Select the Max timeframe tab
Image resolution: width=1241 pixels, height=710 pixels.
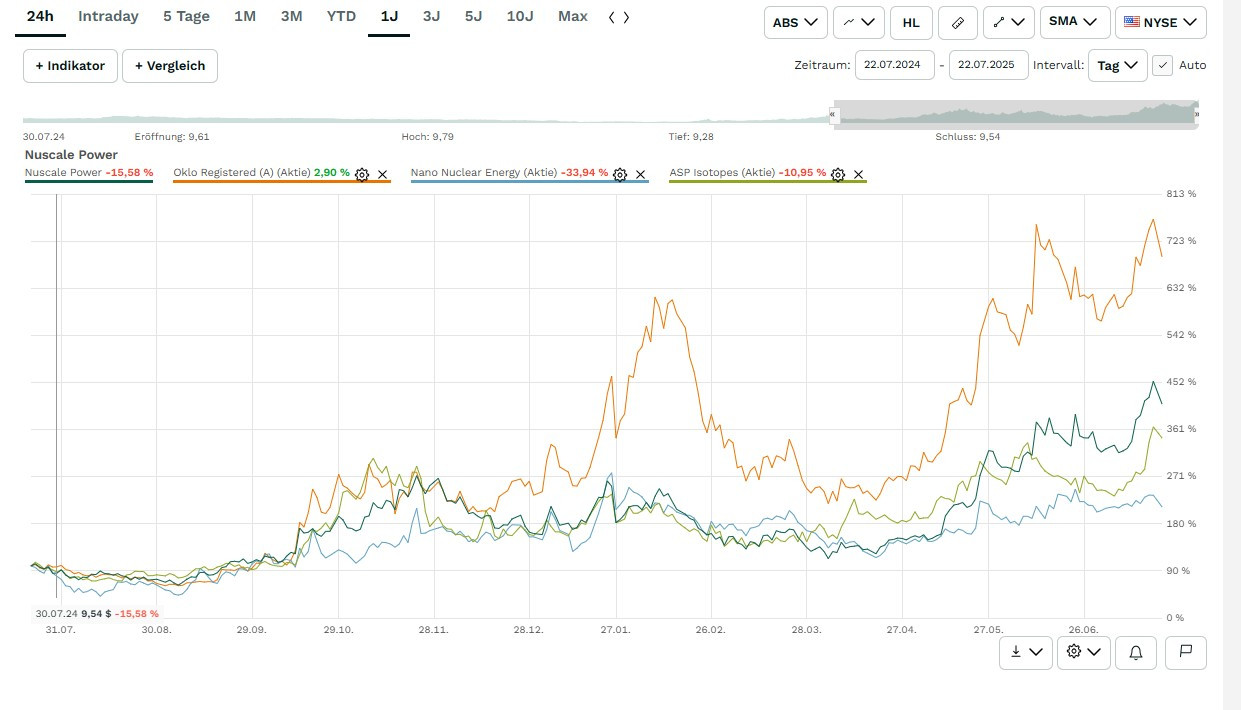(573, 17)
